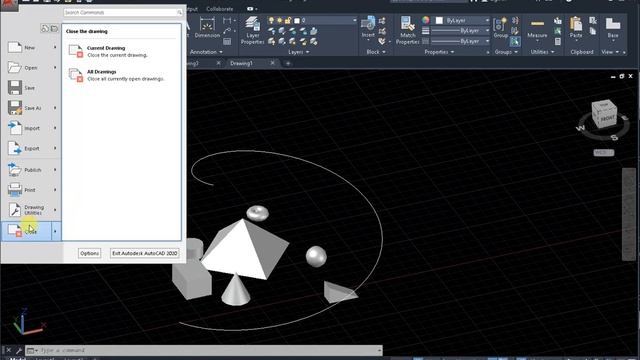Focus the Search Commands field
Image resolution: width=640 pixels, height=360 pixels.
(x=122, y=13)
